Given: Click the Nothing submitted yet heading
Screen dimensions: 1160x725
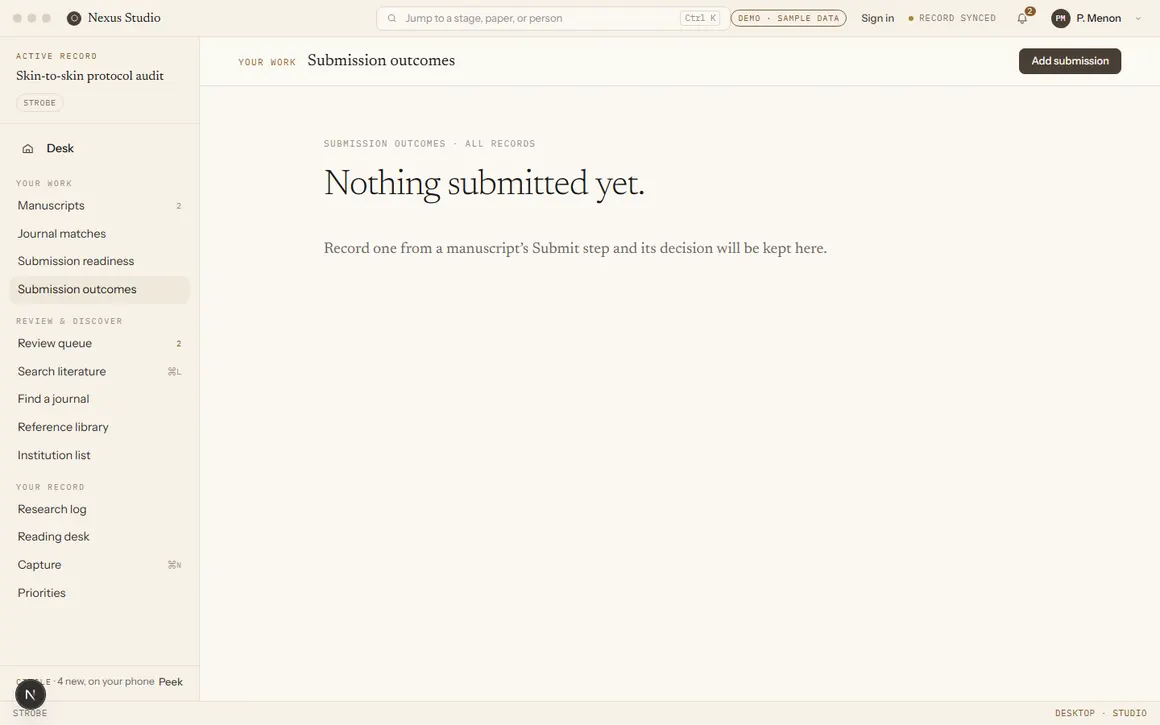Looking at the screenshot, I should [484, 183].
